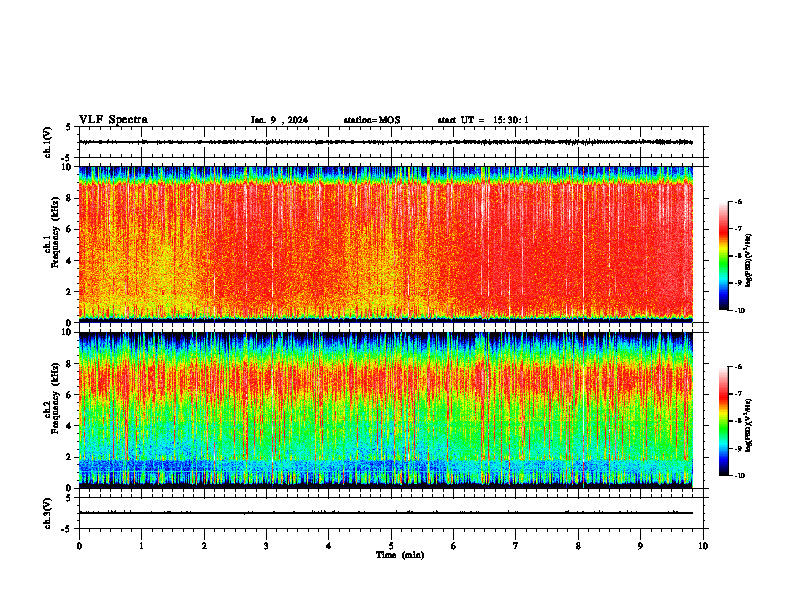
Task: Click the "VLF Spectra" plot title
Action: (113, 120)
